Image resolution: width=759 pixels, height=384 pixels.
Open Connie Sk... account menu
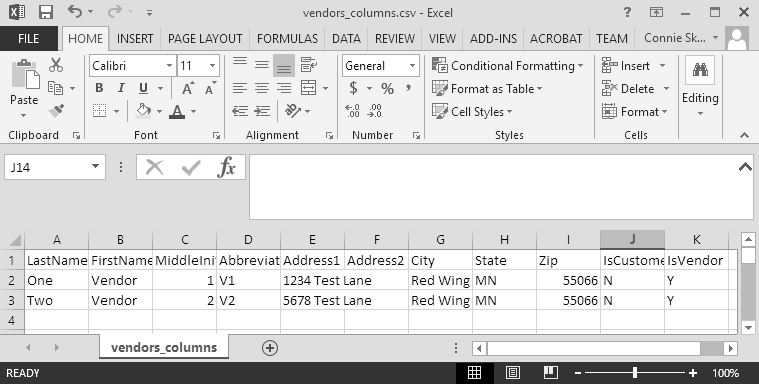click(681, 38)
